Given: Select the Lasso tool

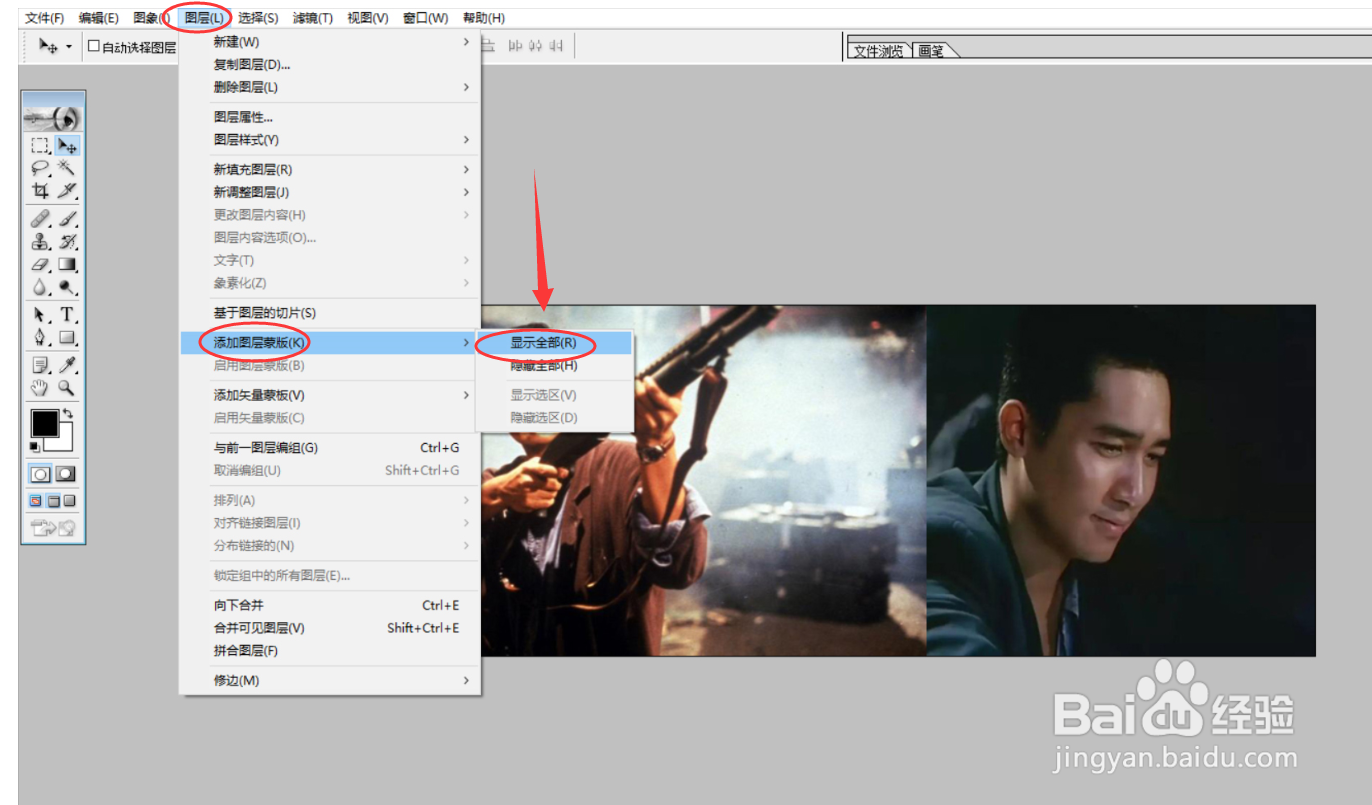Looking at the screenshot, I should tap(40, 168).
